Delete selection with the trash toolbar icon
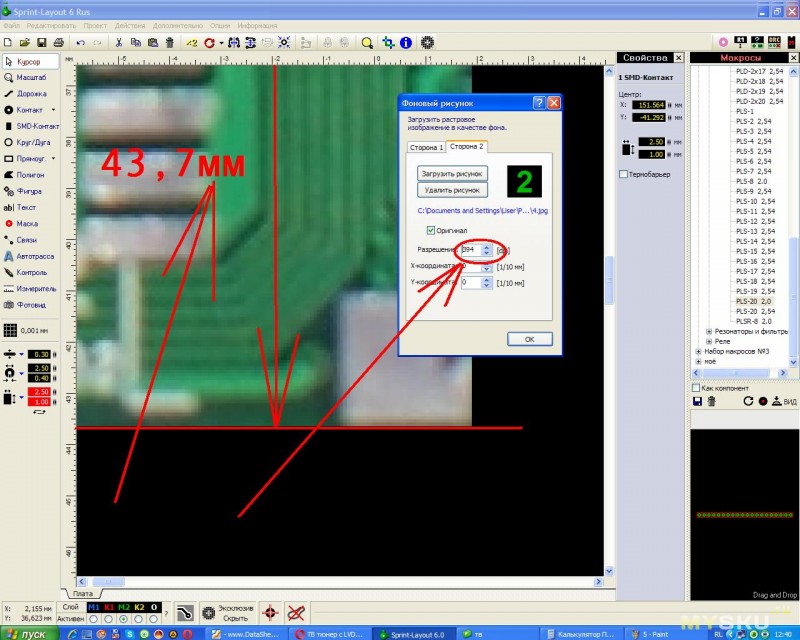This screenshot has width=800, height=640. (x=170, y=43)
